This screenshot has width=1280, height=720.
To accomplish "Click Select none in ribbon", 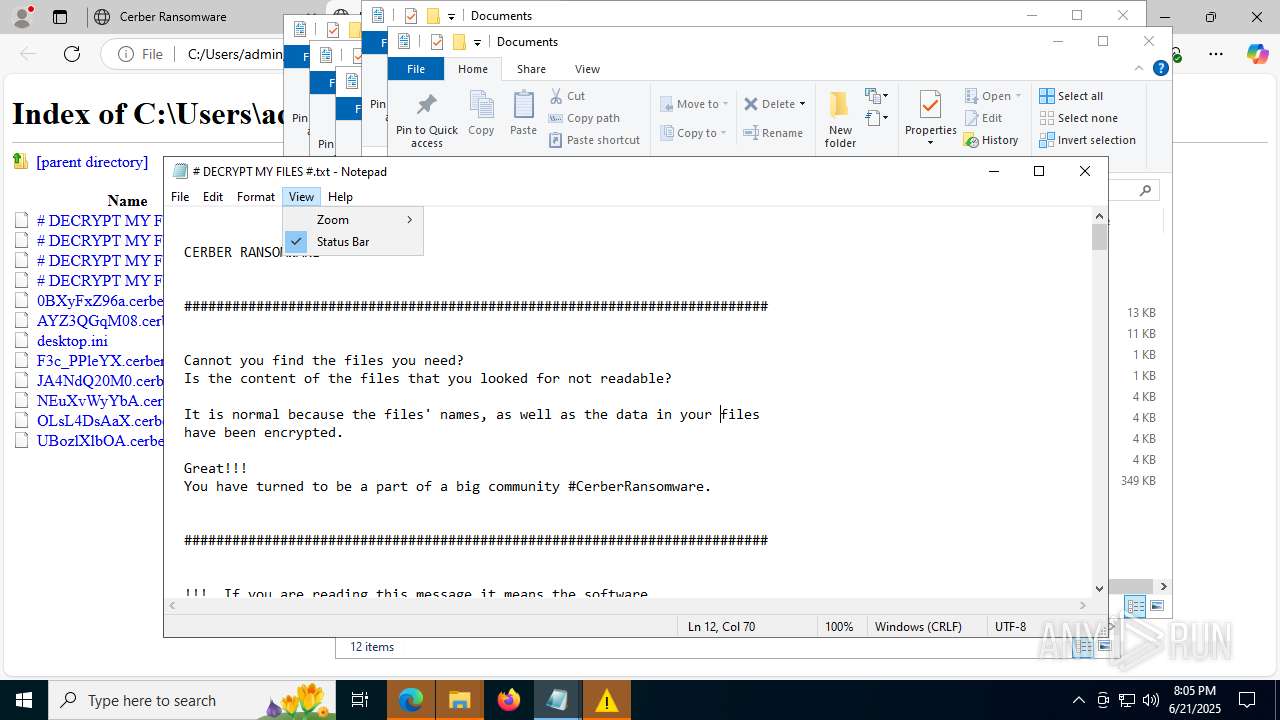I will point(1078,118).
